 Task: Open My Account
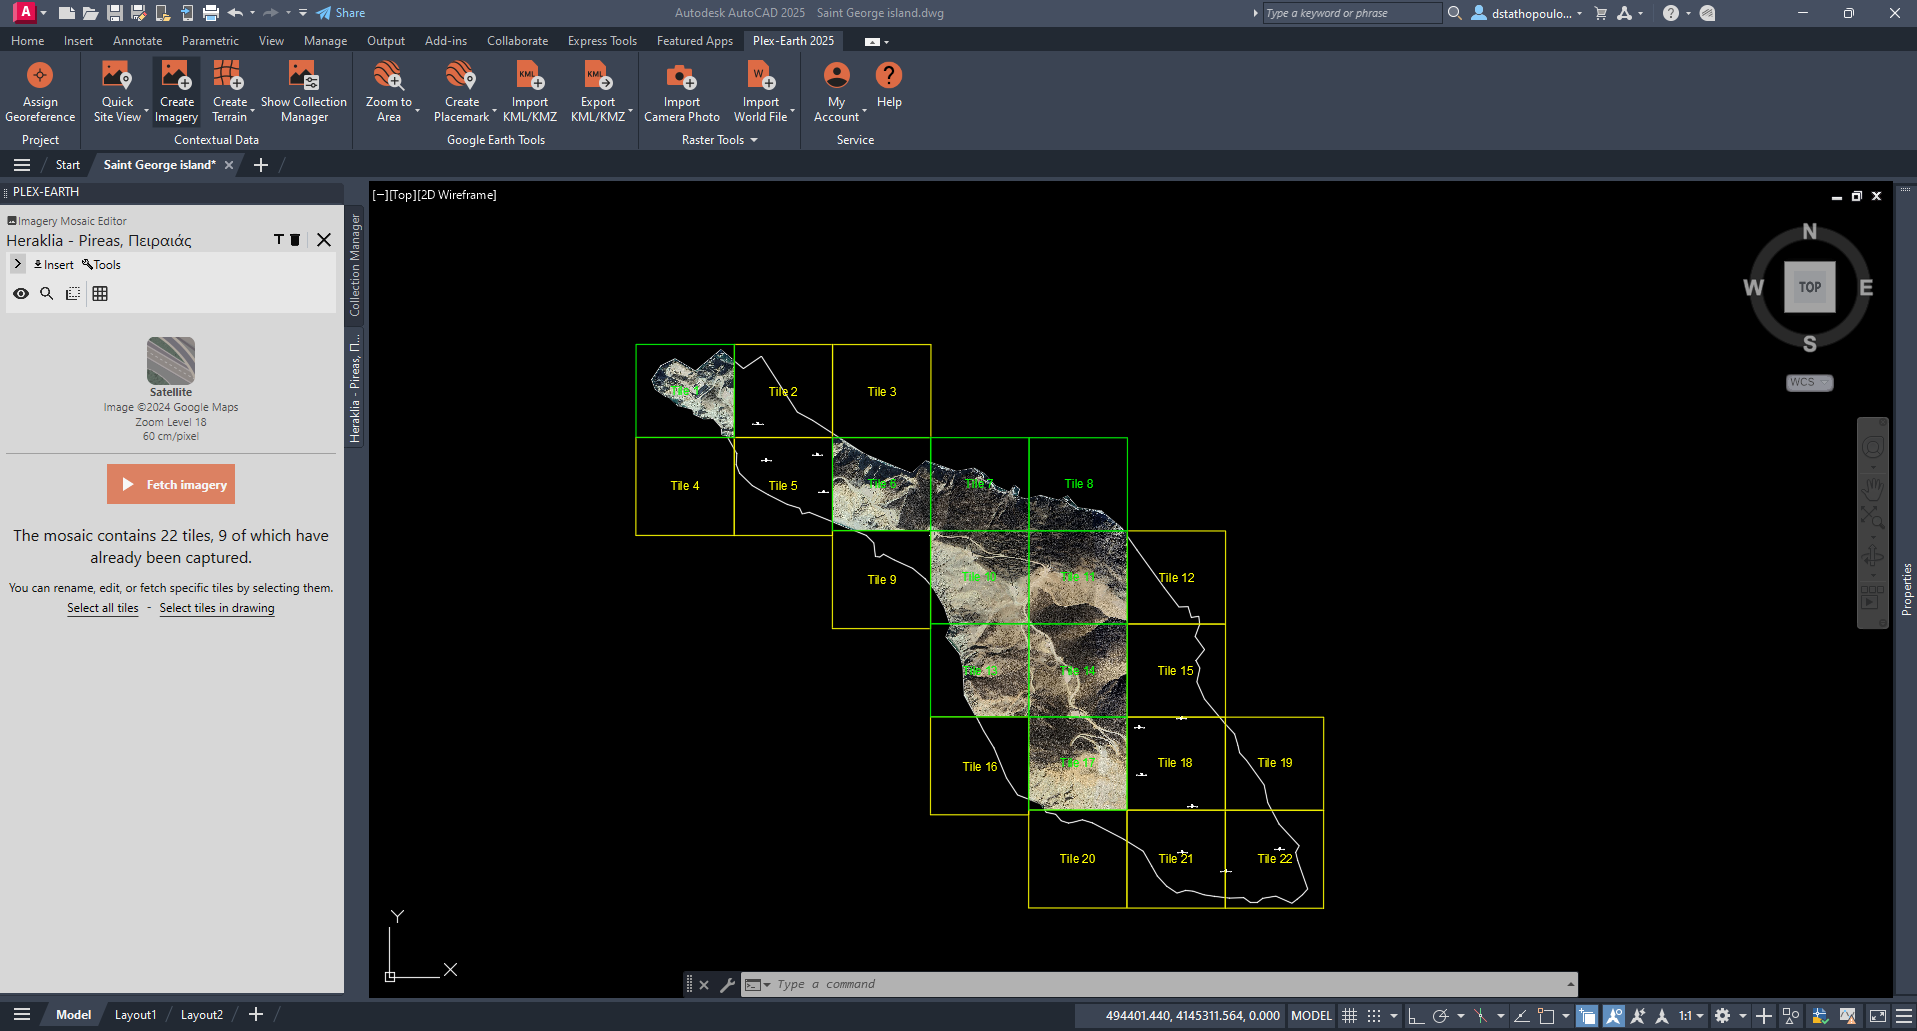[x=836, y=92]
